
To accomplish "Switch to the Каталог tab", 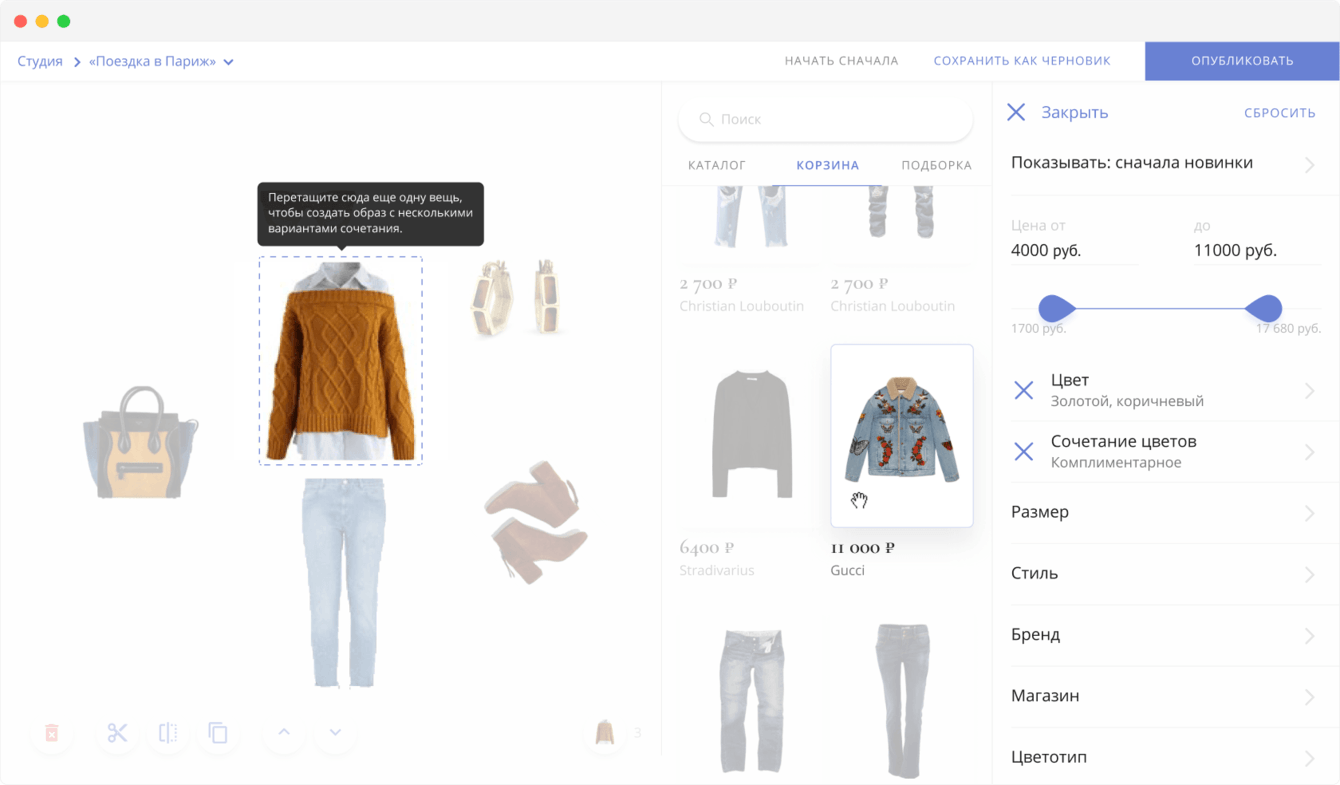I will (717, 165).
